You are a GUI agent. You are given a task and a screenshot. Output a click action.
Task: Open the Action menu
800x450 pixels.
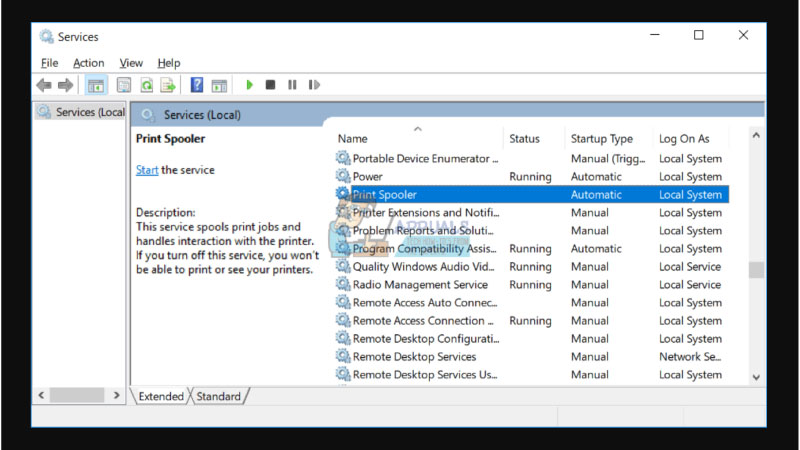tap(88, 63)
